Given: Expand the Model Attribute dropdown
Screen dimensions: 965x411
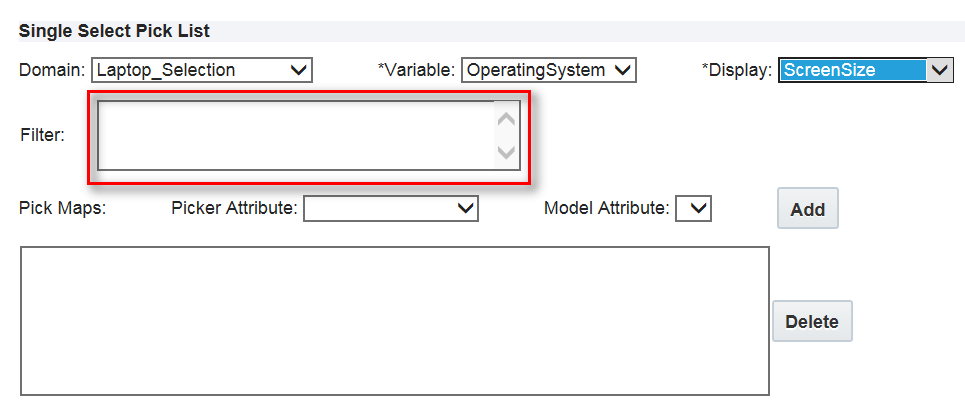Looking at the screenshot, I should (694, 208).
